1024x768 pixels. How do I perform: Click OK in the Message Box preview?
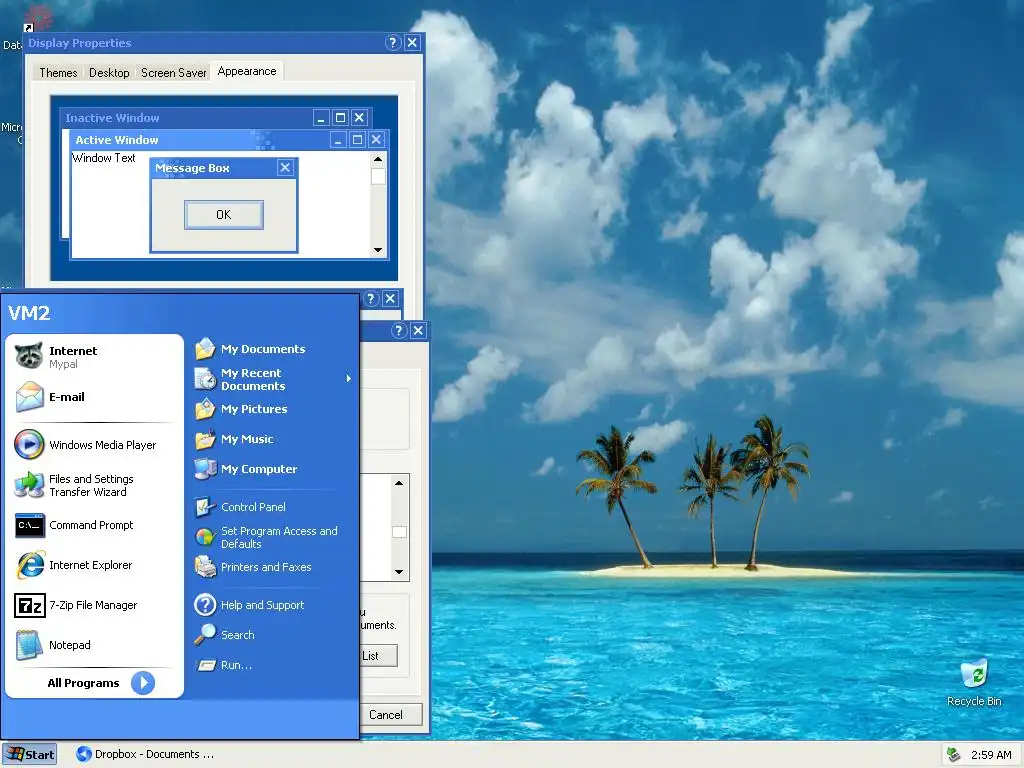click(224, 215)
